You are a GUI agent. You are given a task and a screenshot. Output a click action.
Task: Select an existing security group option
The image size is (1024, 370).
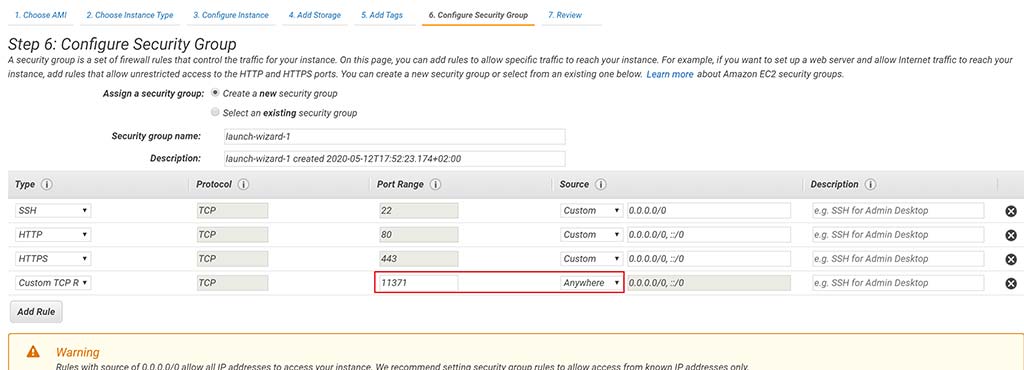click(216, 112)
